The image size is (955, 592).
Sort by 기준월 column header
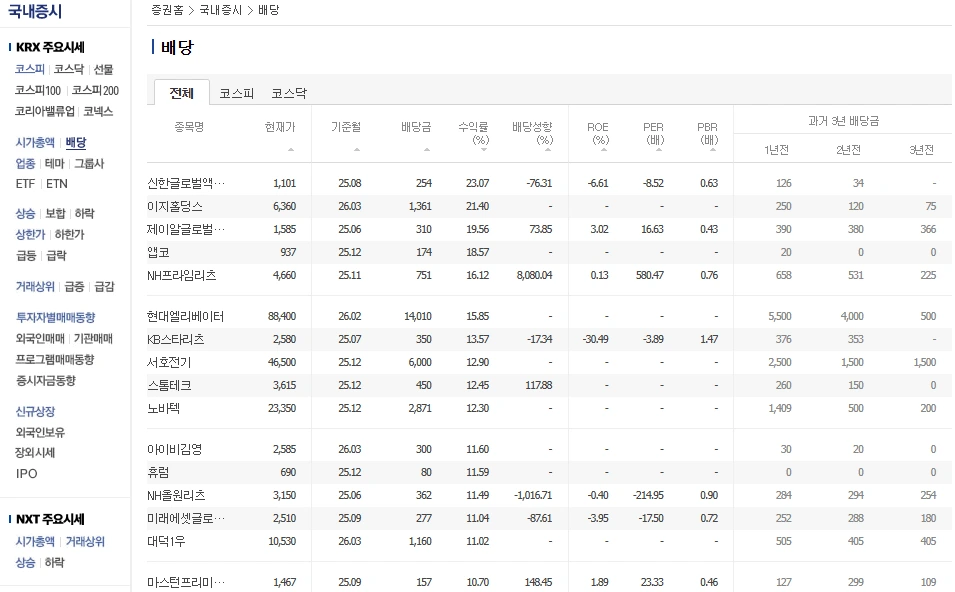point(345,127)
